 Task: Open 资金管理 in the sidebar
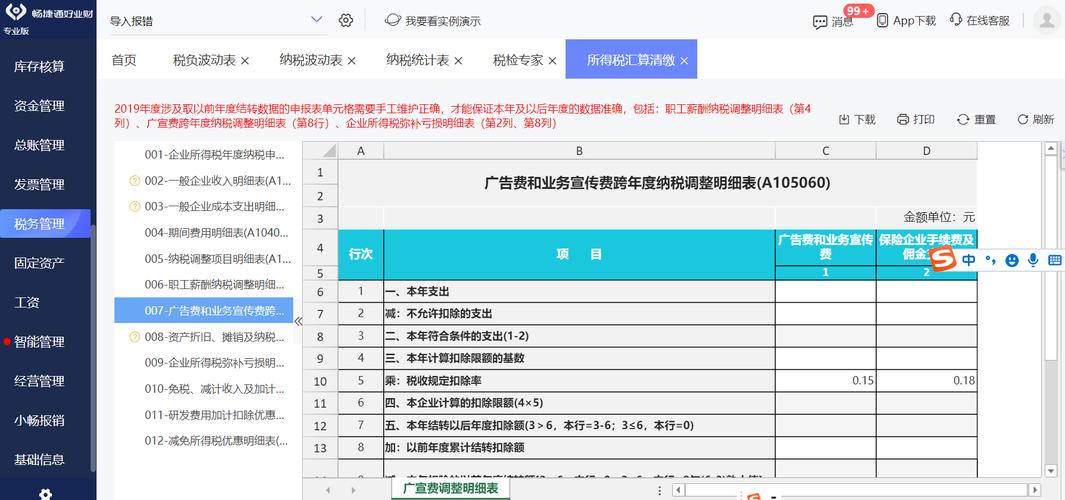tap(39, 106)
